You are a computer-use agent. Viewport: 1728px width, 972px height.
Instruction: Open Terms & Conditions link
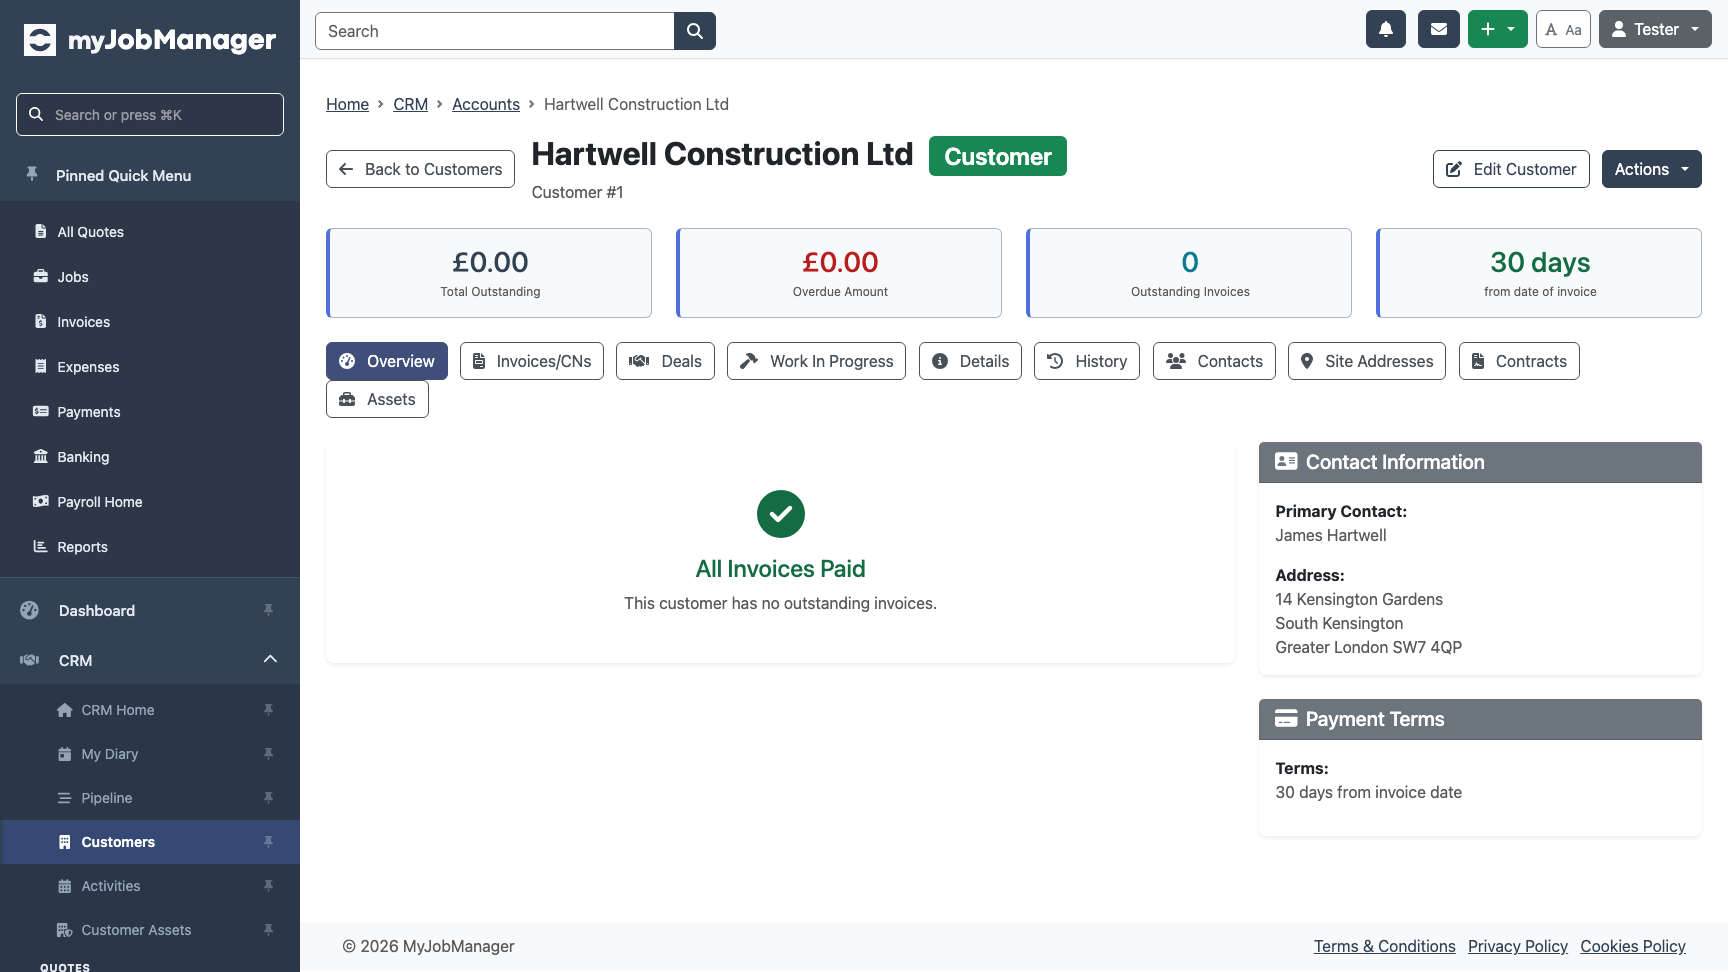tap(1384, 946)
